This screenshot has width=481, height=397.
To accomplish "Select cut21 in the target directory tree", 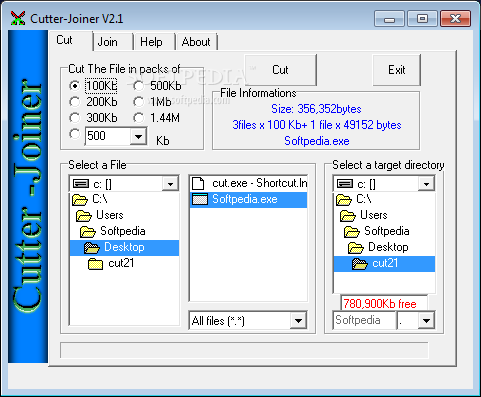I will [384, 264].
